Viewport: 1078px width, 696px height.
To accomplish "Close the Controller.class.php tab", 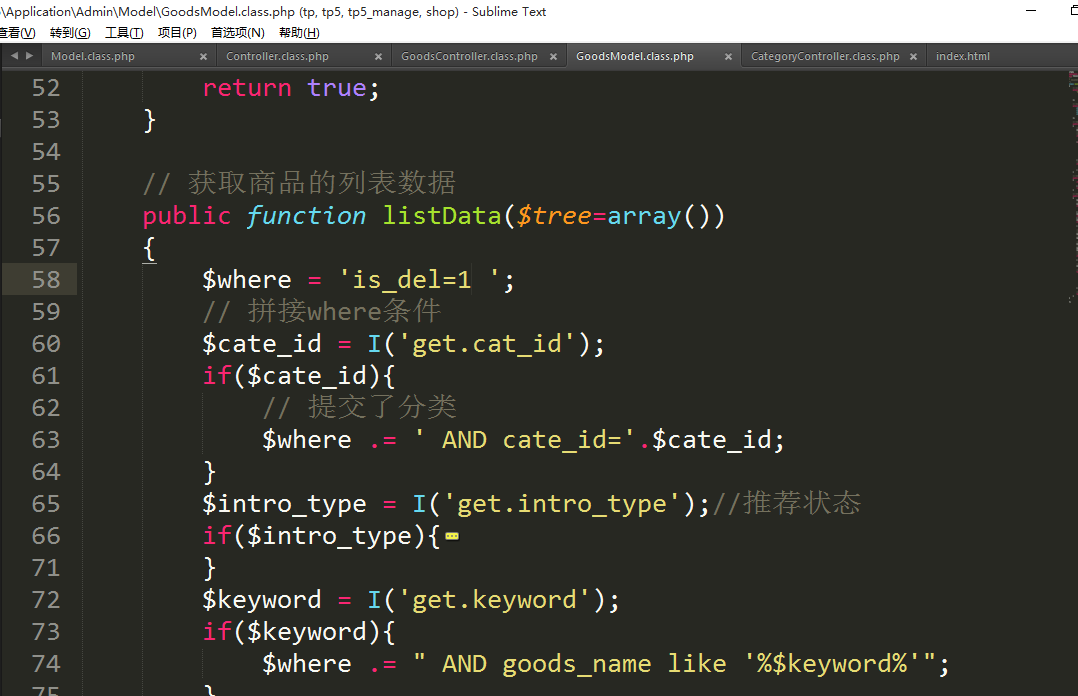I will [x=379, y=57].
